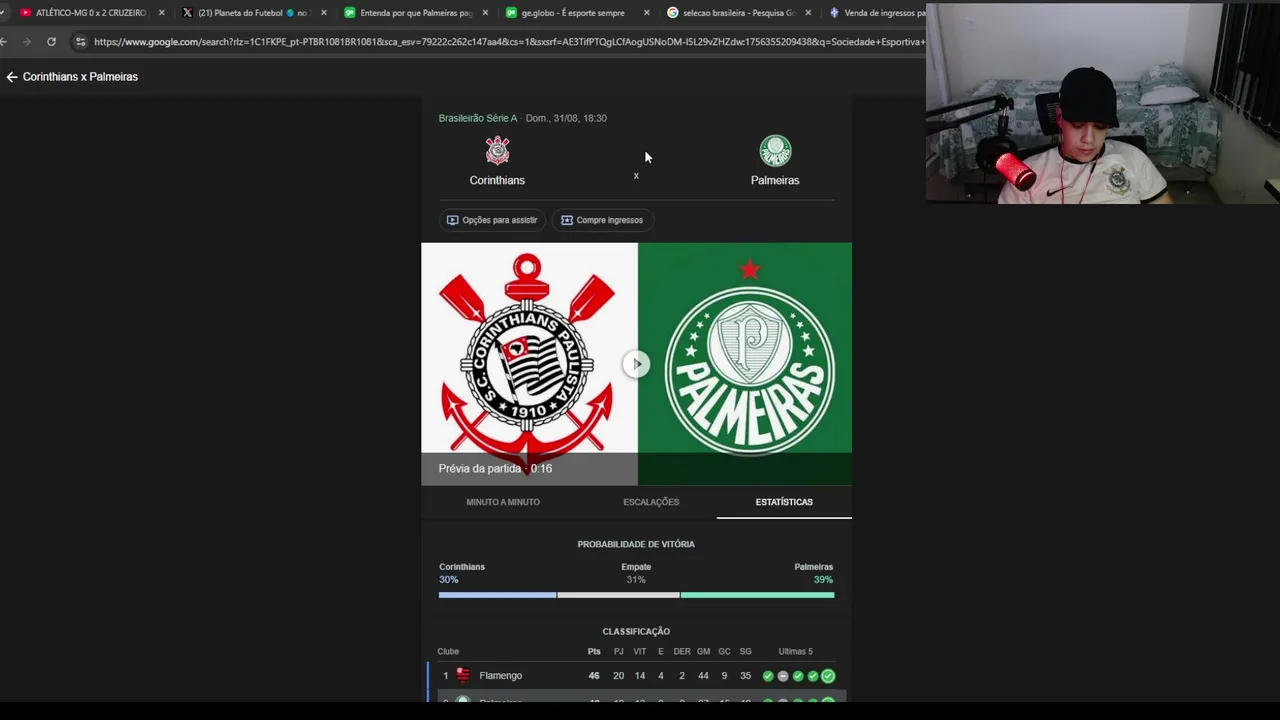The height and width of the screenshot is (720, 1280).
Task: Close the Entenda por que Palmeiras tab
Action: (485, 13)
